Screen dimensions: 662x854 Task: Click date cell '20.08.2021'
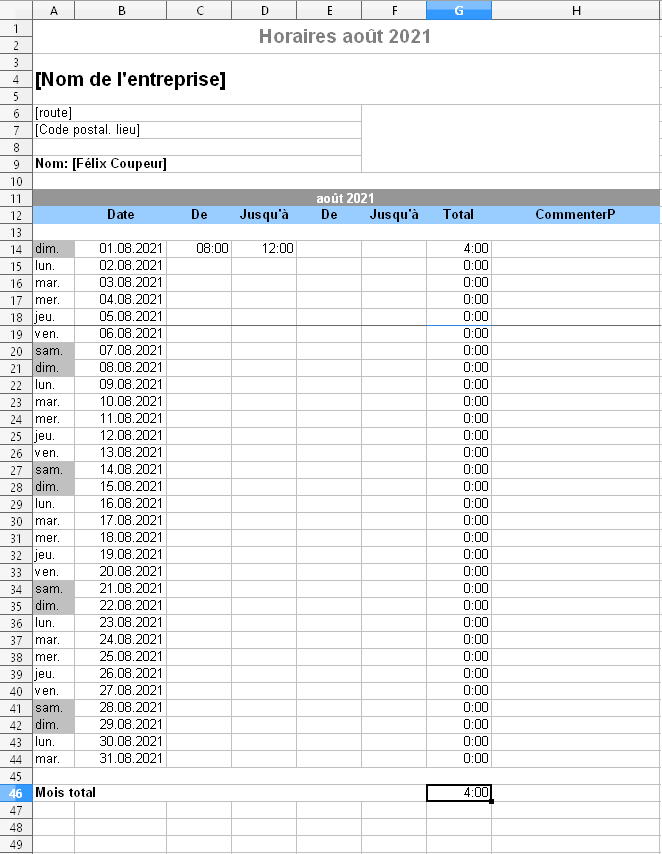pyautogui.click(x=120, y=571)
